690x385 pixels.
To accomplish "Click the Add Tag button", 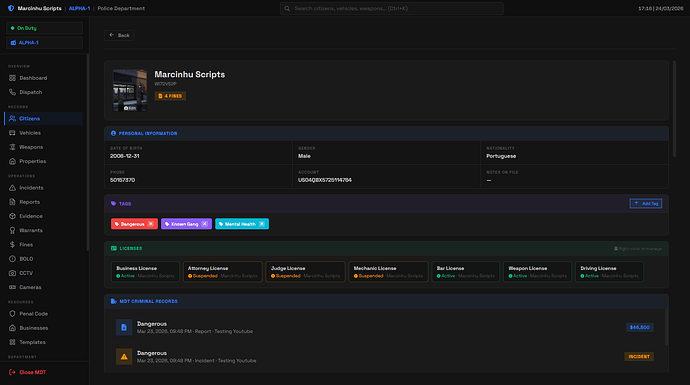I will tap(646, 204).
